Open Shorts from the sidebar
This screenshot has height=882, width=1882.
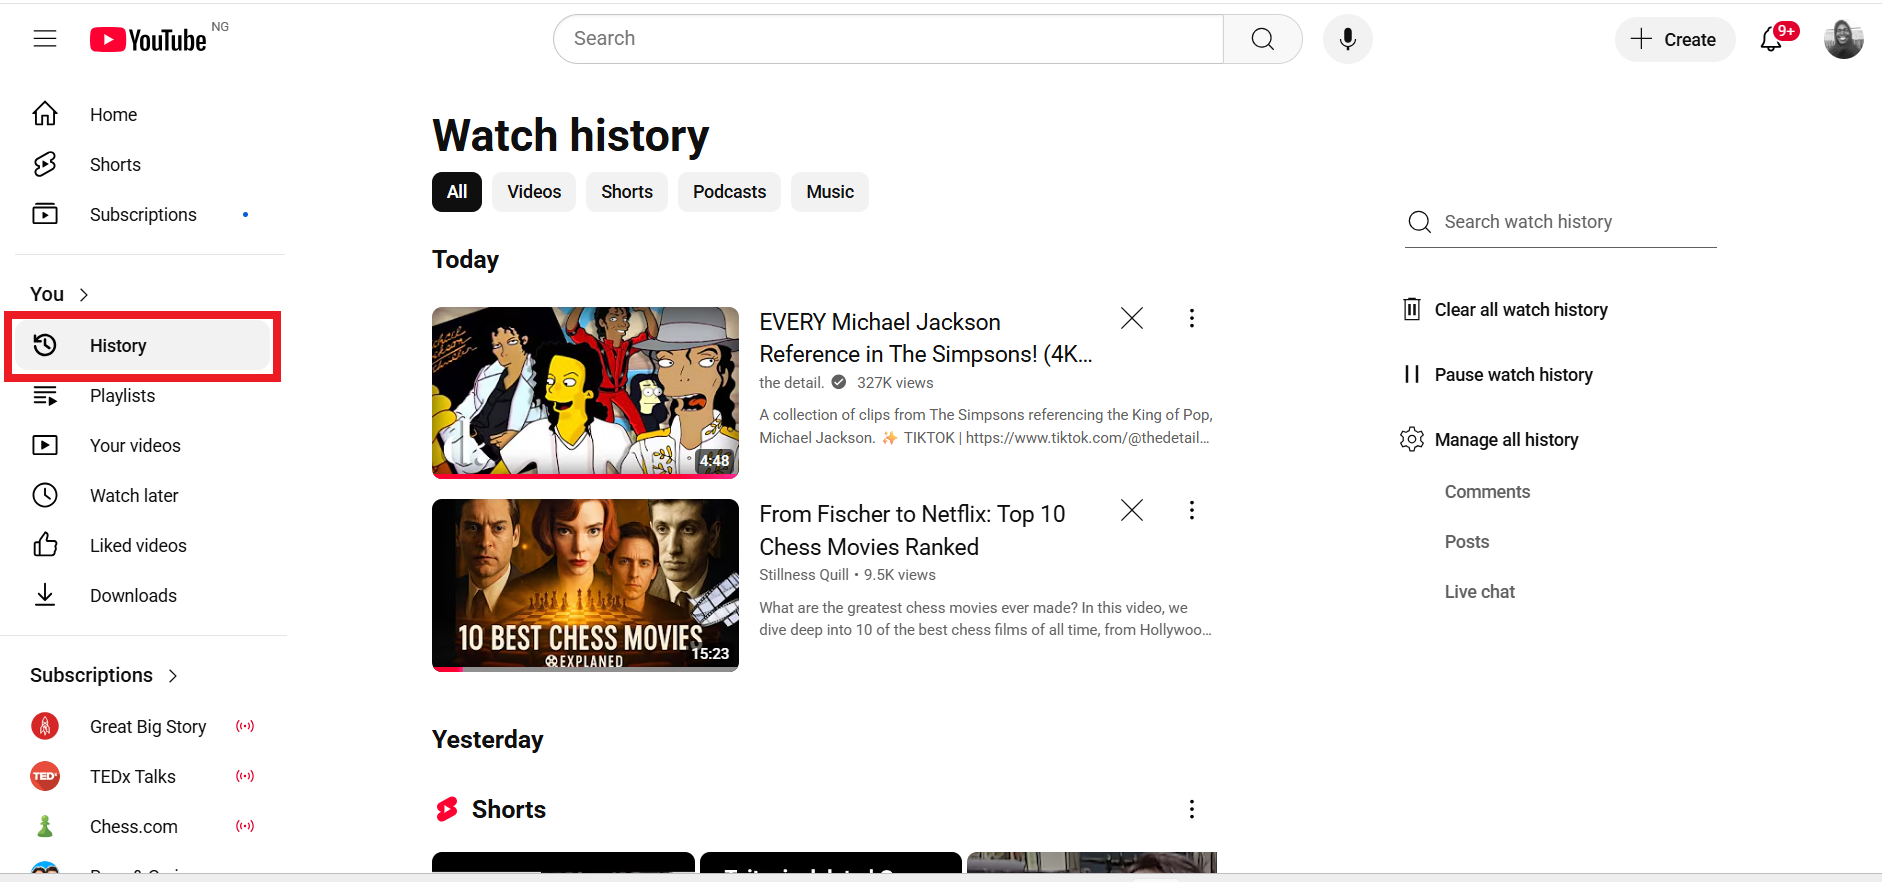coord(142,165)
